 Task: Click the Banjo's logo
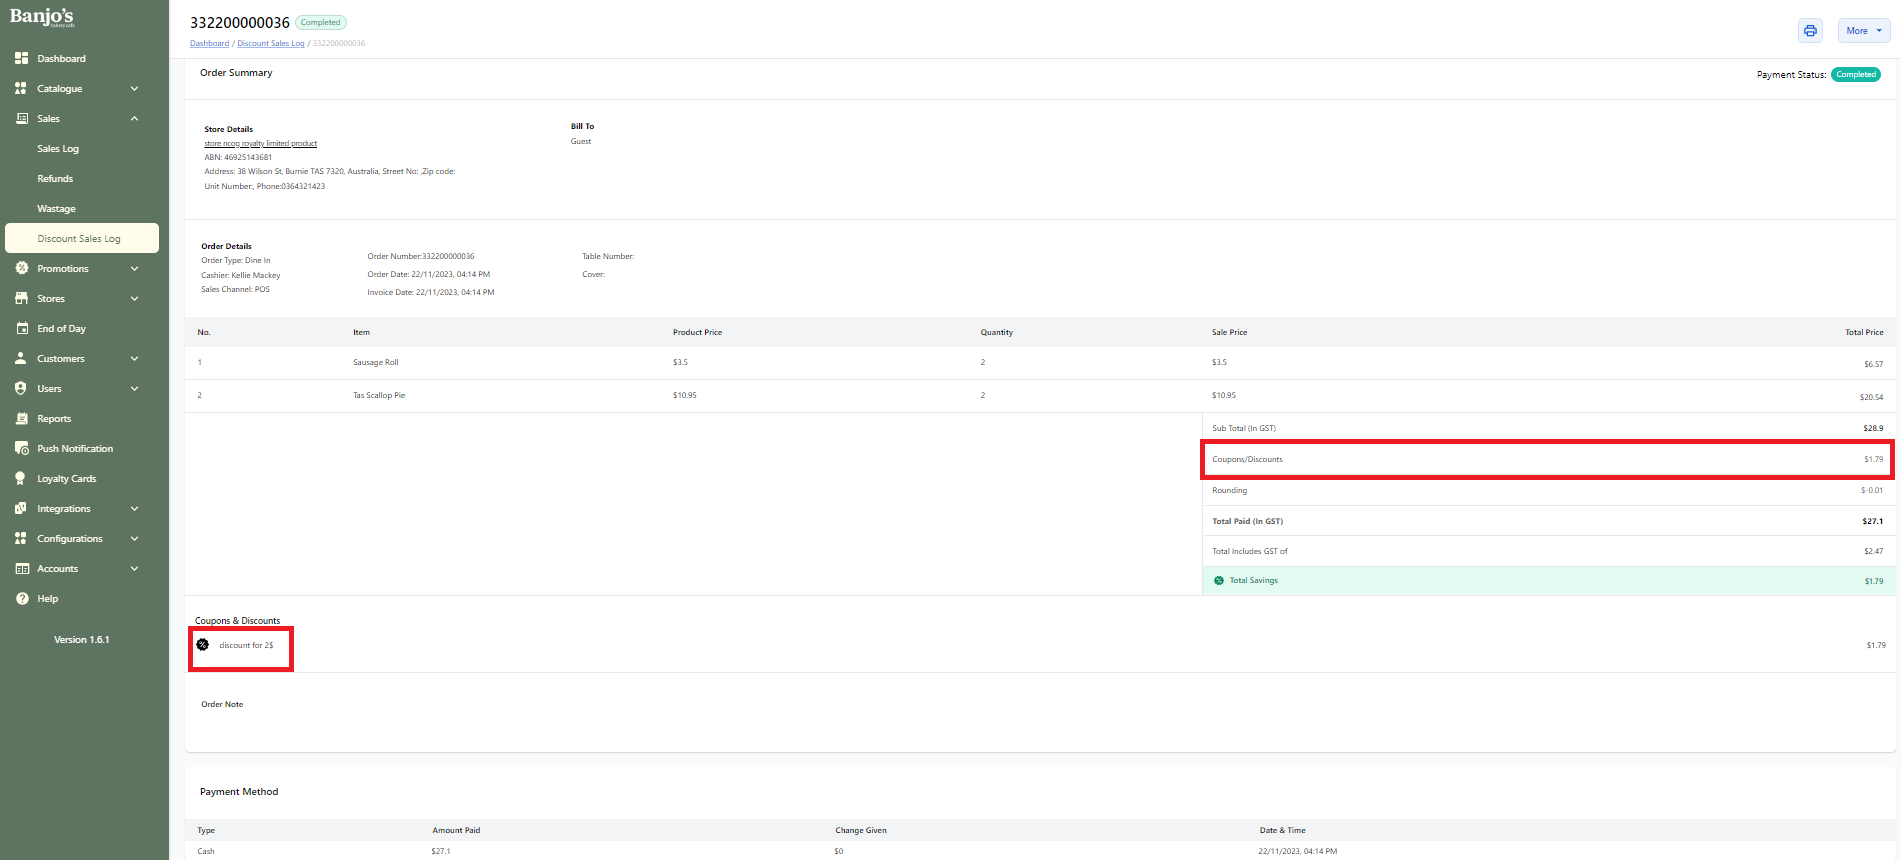42,17
